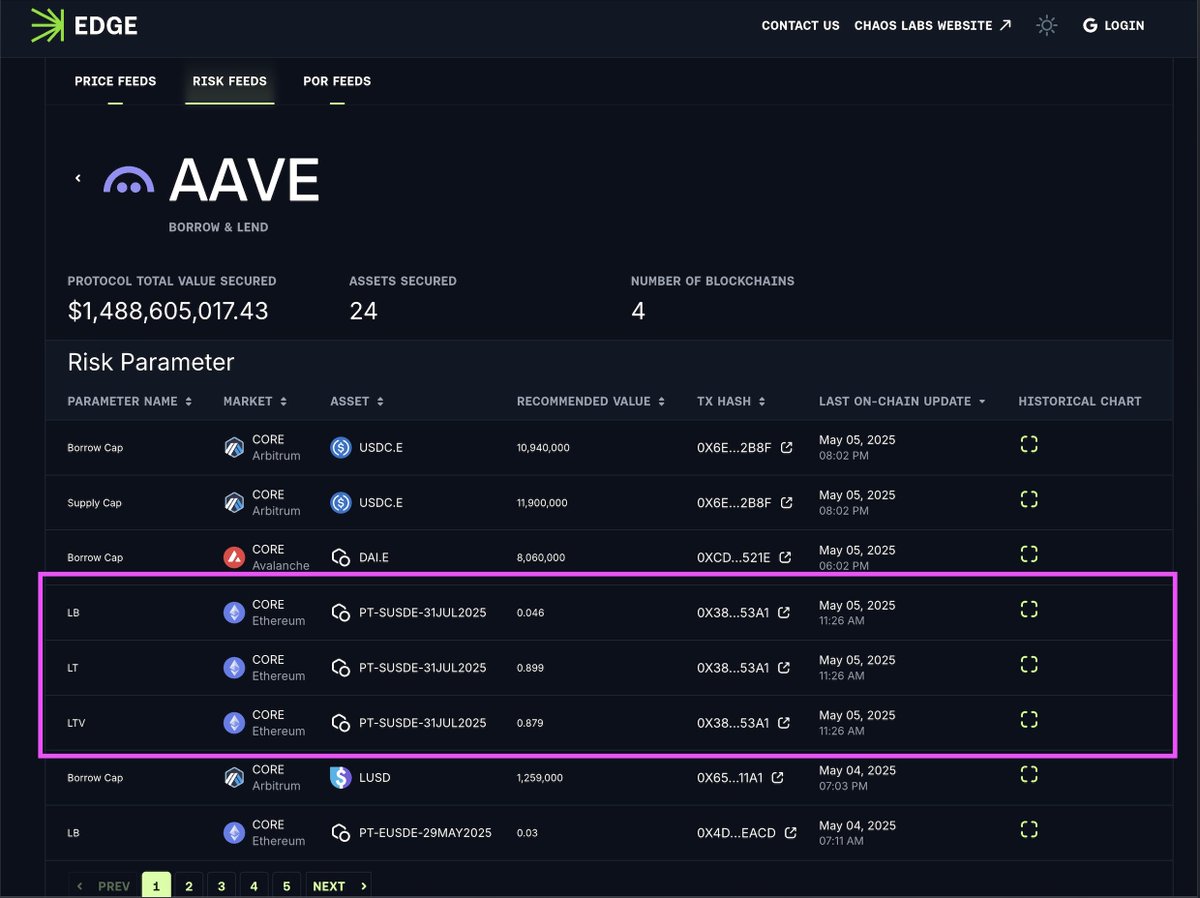Click date May 04, 2025 07:03 PM
This screenshot has height=898, width=1200.
[857, 778]
